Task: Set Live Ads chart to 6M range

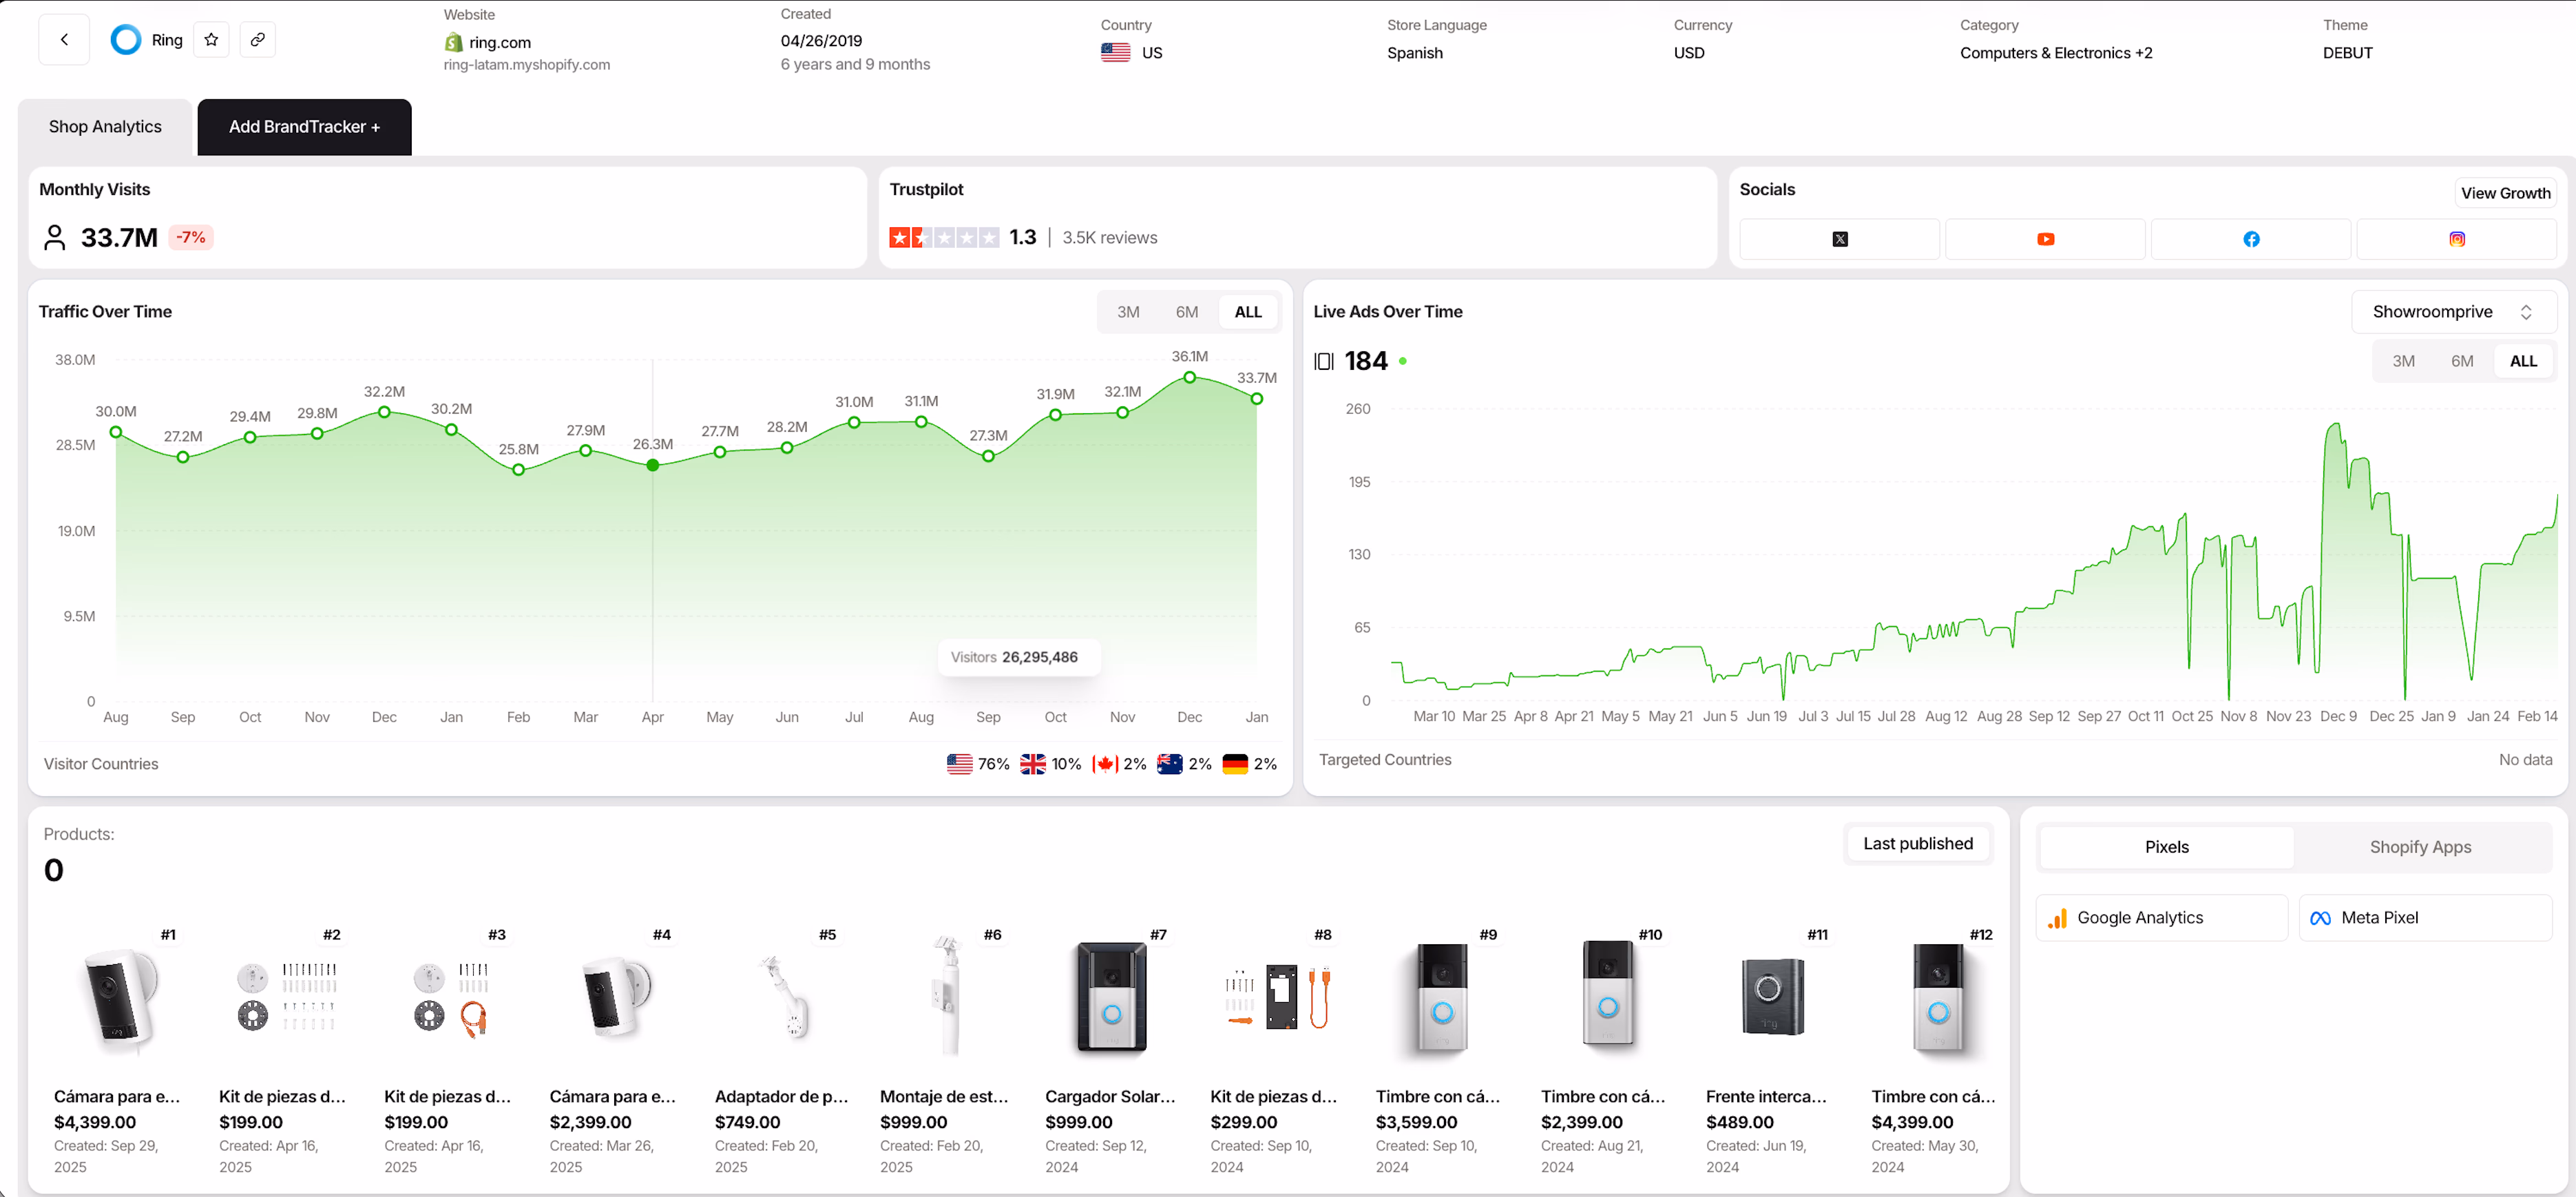Action: click(x=2463, y=360)
